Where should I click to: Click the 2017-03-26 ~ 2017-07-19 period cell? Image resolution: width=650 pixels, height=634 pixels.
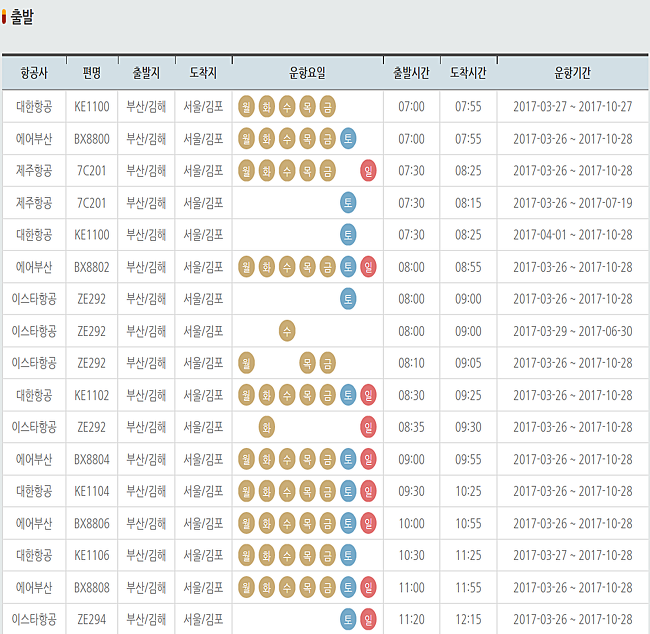pos(572,203)
